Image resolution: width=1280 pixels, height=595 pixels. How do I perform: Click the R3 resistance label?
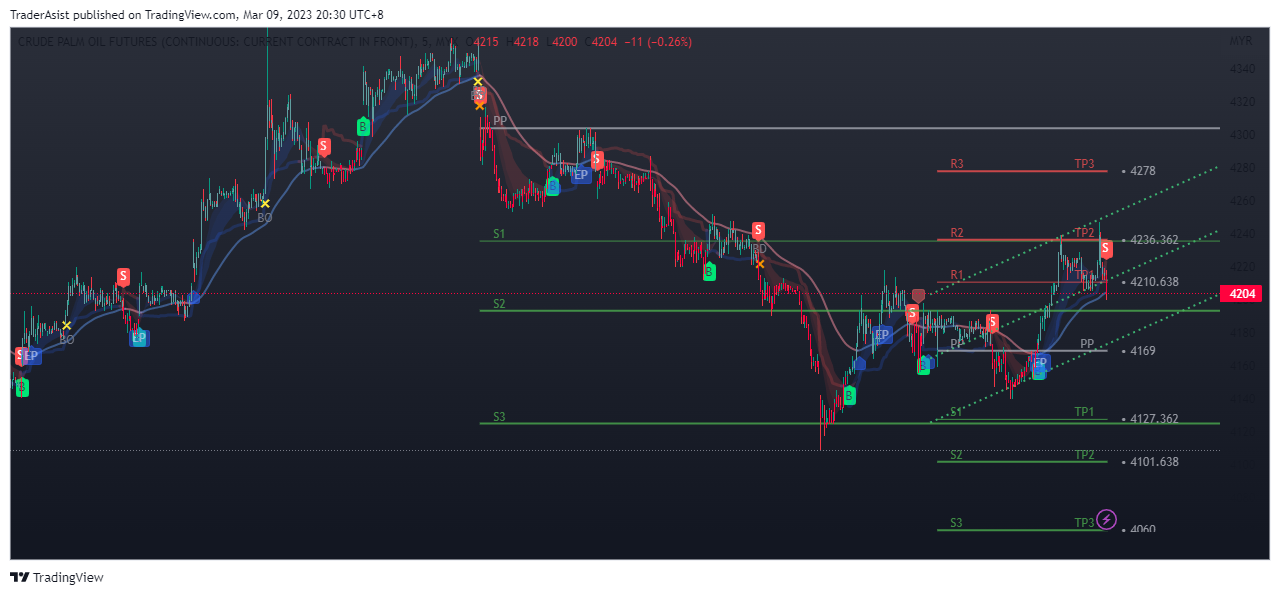957,163
